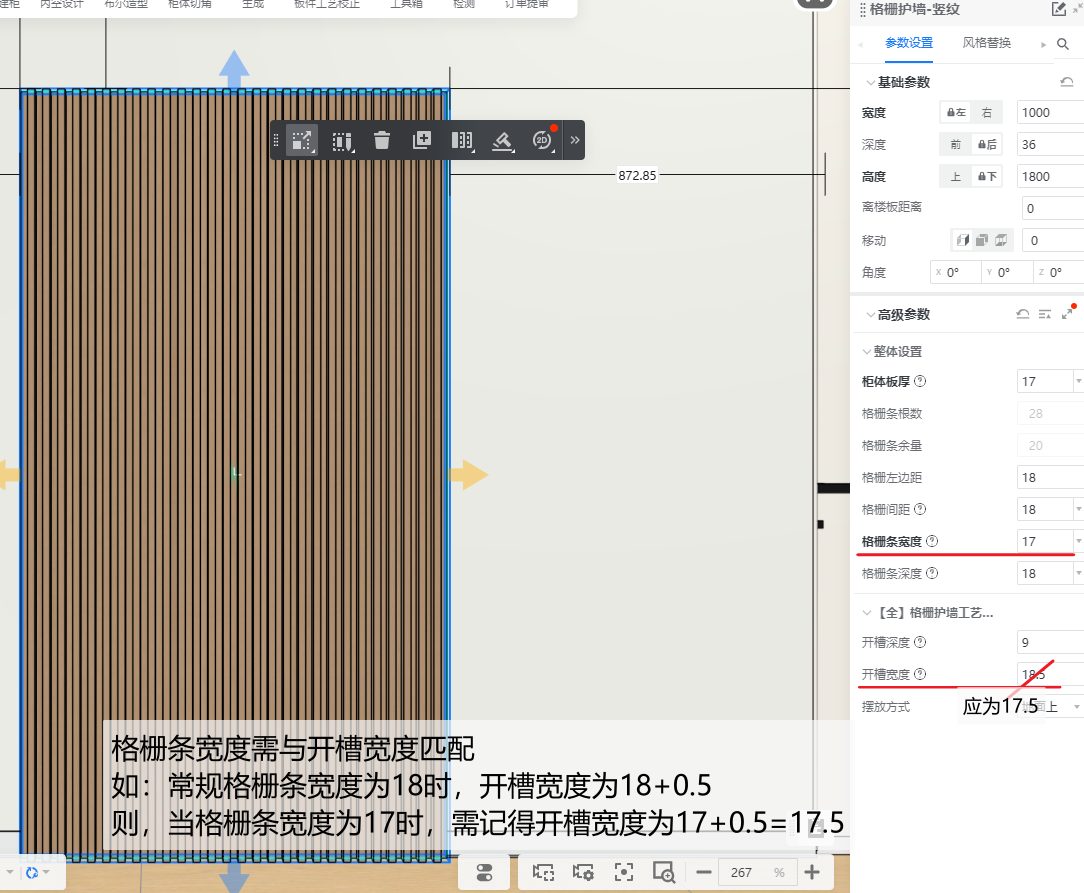Viewport: 1084px width, 893px height.
Task: Click the duplicate copy icon in floating toolbar
Action: pos(422,140)
